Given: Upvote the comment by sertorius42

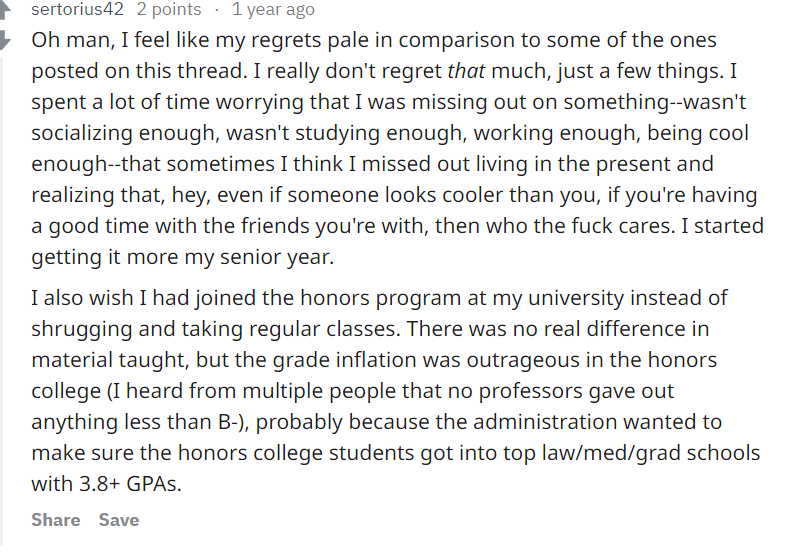Looking at the screenshot, I should pyautogui.click(x=6, y=9).
